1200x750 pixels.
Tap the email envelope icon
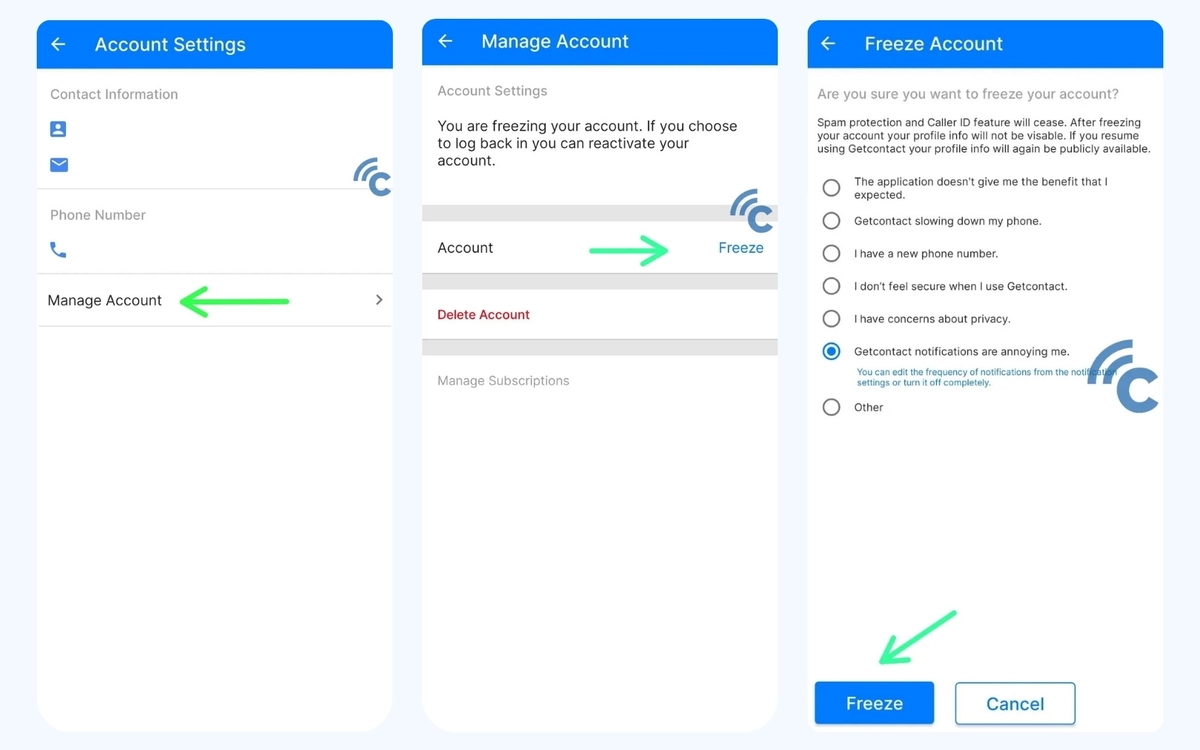pyautogui.click(x=59, y=164)
